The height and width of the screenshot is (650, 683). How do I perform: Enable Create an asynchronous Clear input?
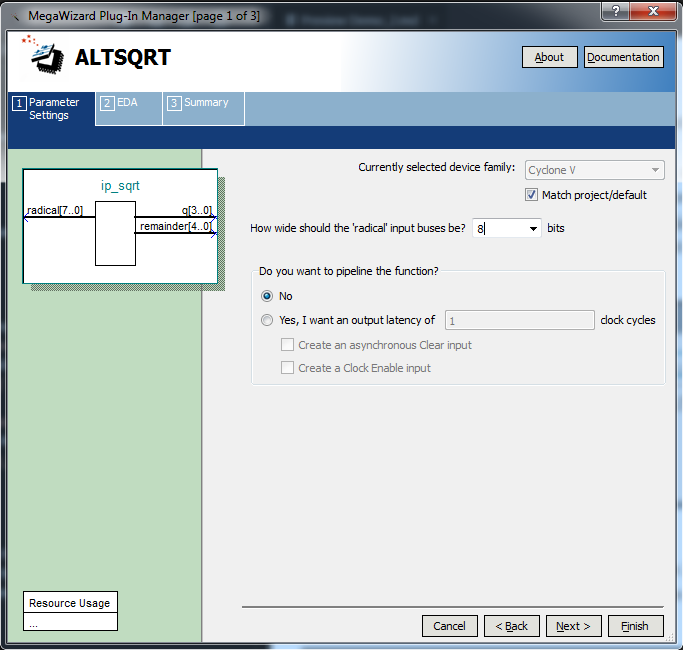tap(287, 345)
